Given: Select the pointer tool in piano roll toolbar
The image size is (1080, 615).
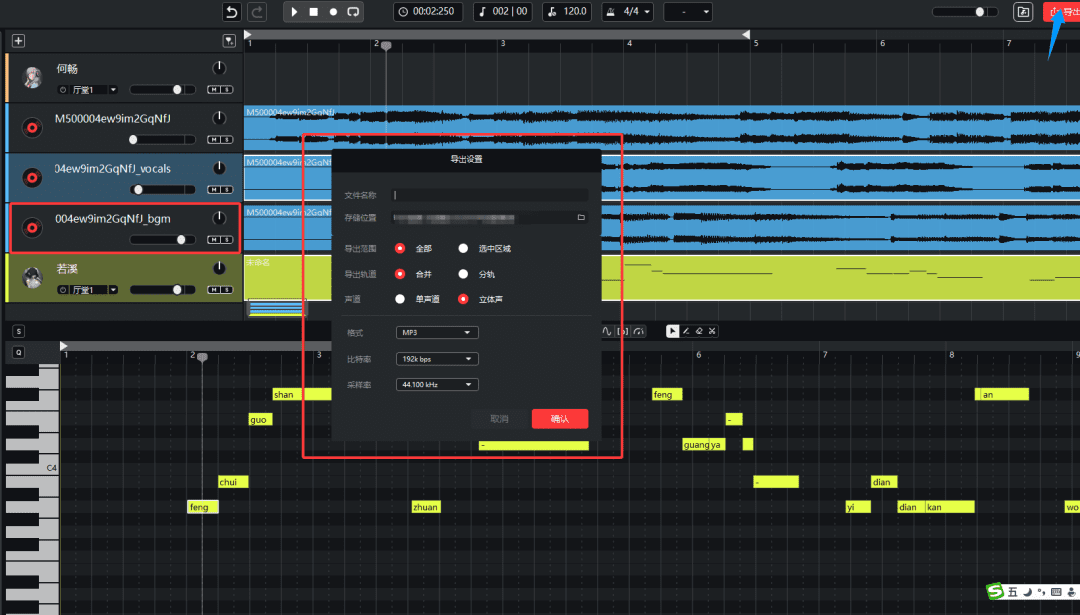Looking at the screenshot, I should click(x=672, y=331).
